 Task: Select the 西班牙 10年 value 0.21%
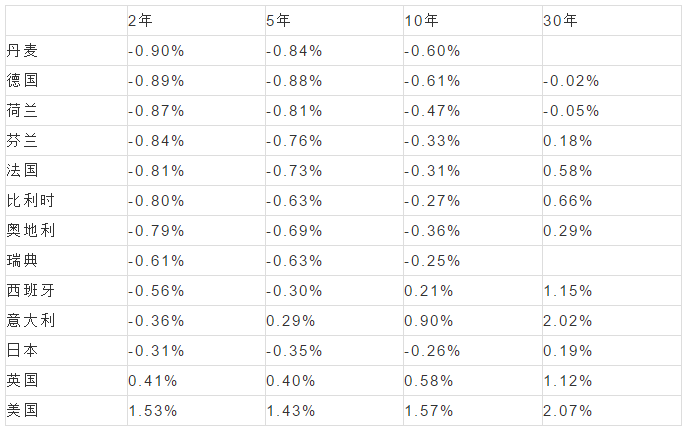429,291
